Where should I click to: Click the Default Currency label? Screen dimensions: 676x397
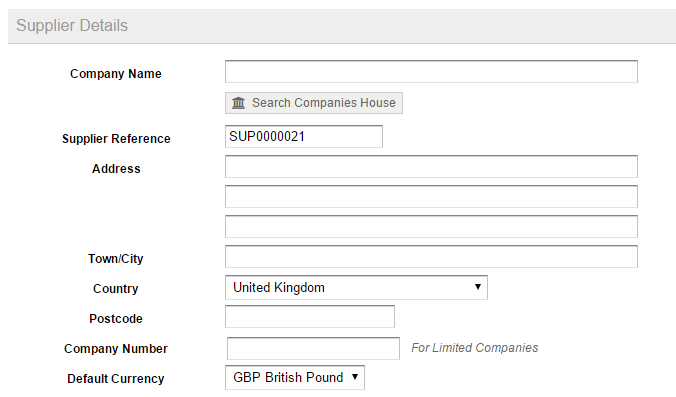pyautogui.click(x=116, y=378)
